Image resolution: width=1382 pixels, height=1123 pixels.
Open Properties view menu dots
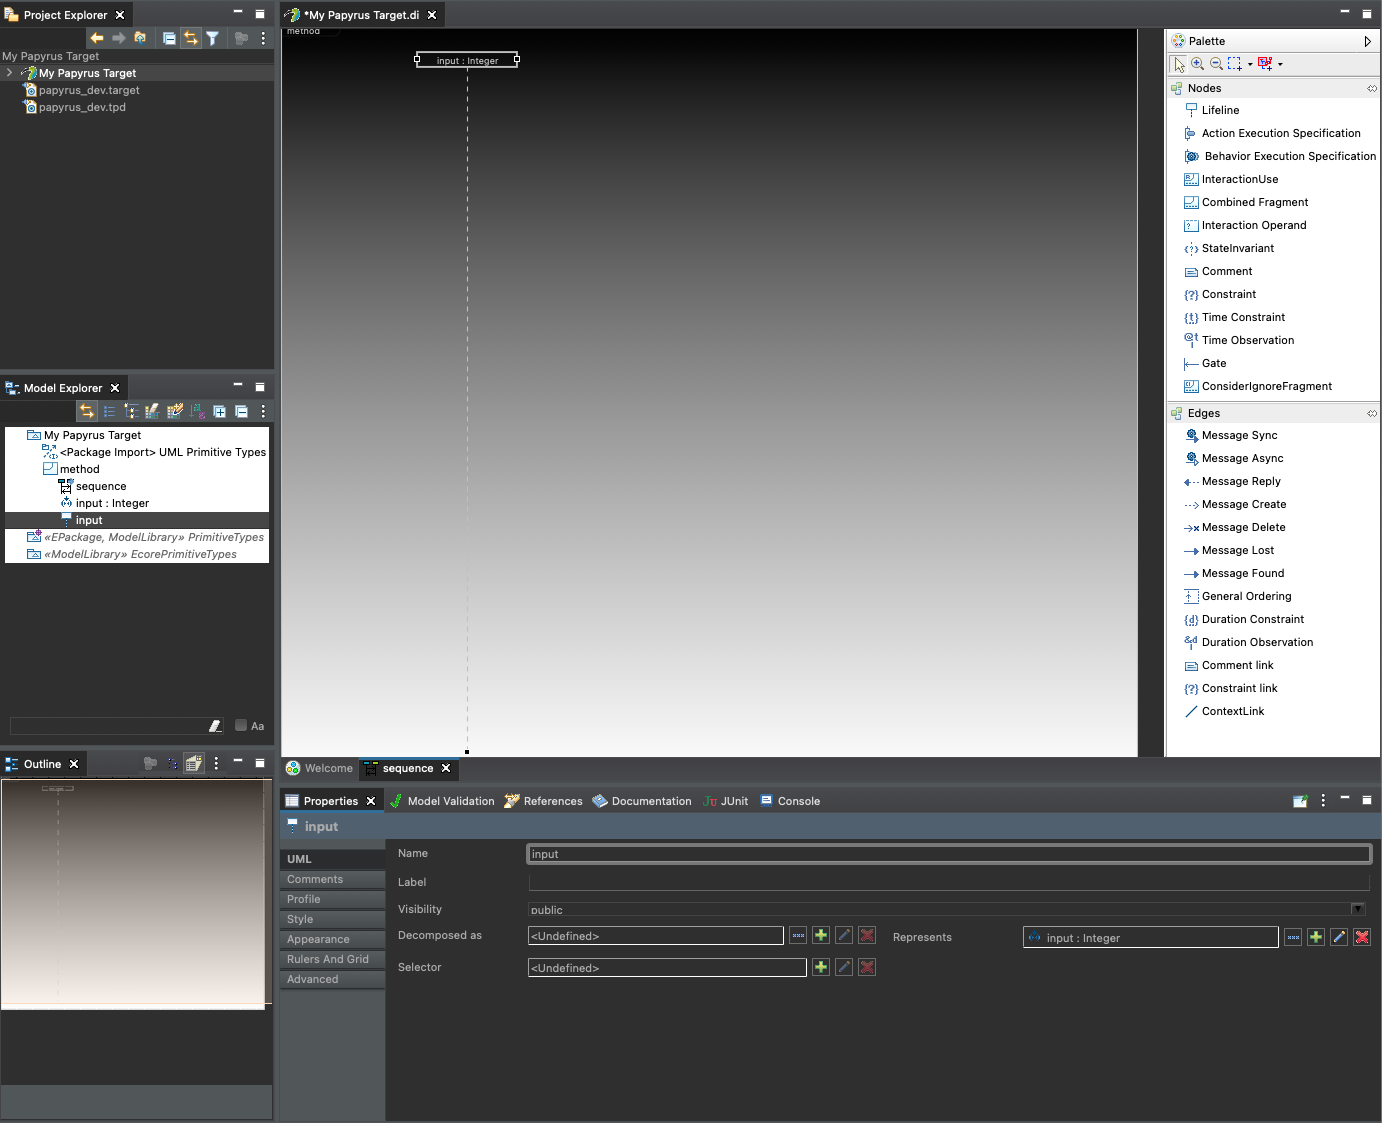pyautogui.click(x=1323, y=800)
